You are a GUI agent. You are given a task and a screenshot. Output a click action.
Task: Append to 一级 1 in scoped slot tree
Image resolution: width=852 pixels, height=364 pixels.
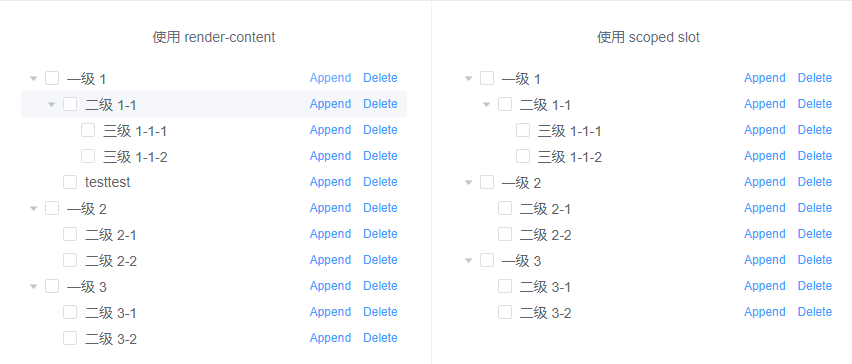coord(765,78)
